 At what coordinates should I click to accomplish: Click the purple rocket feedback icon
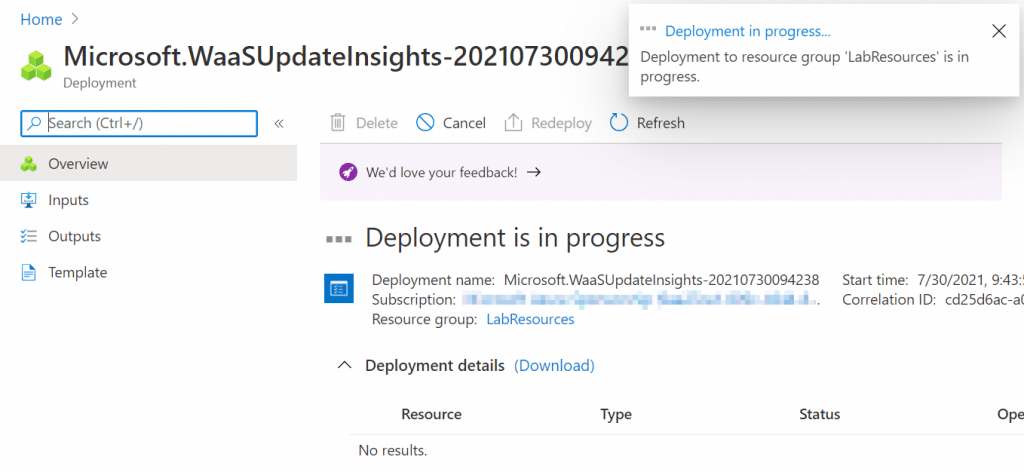click(x=349, y=172)
